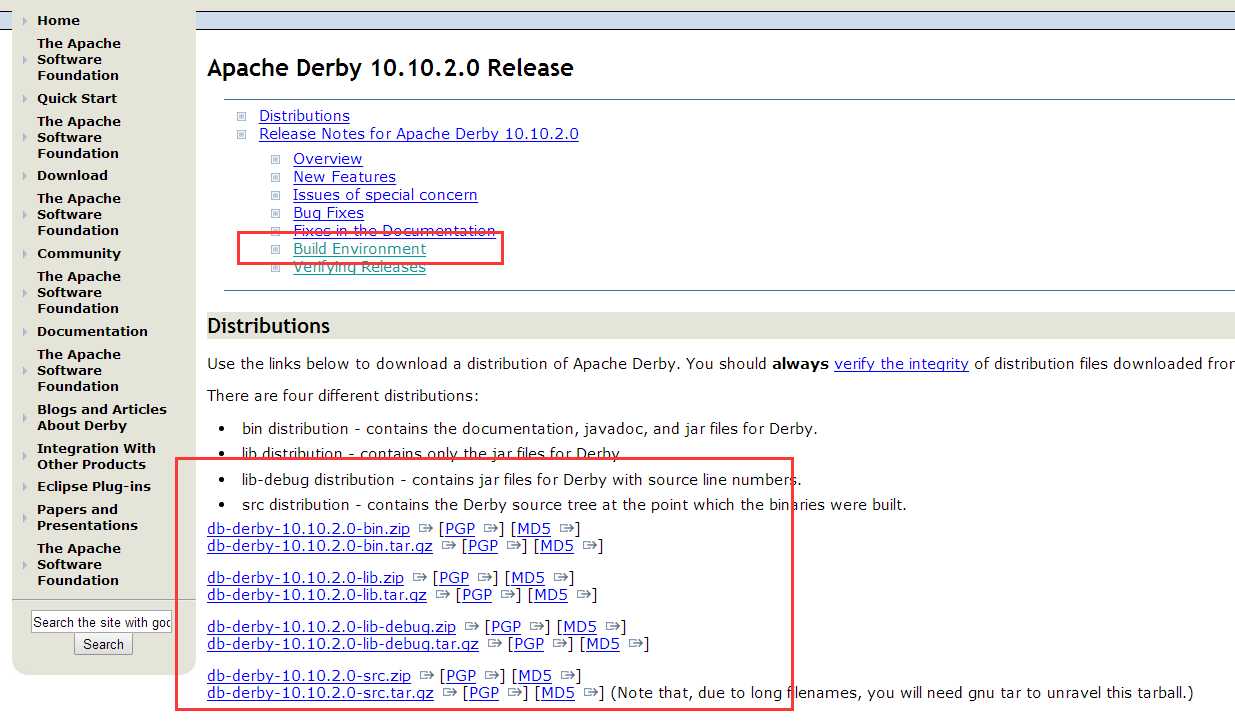The image size is (1235, 721).
Task: Click external-link icon after MD5 on bin.zip row
Action: (x=567, y=528)
